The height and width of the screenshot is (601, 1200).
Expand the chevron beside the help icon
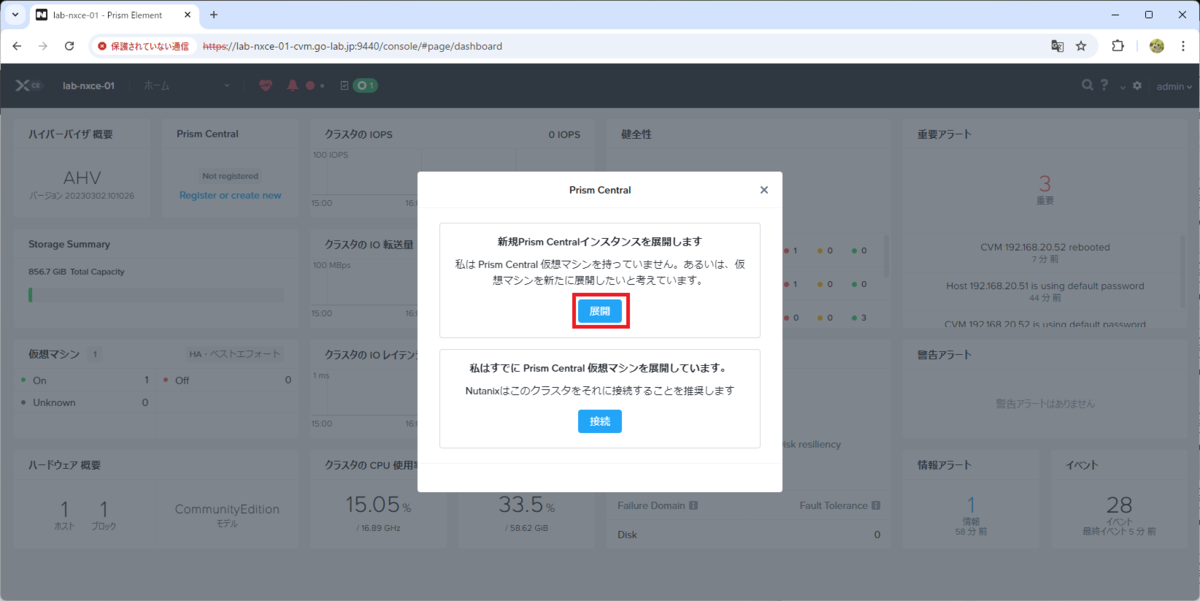click(x=1122, y=87)
